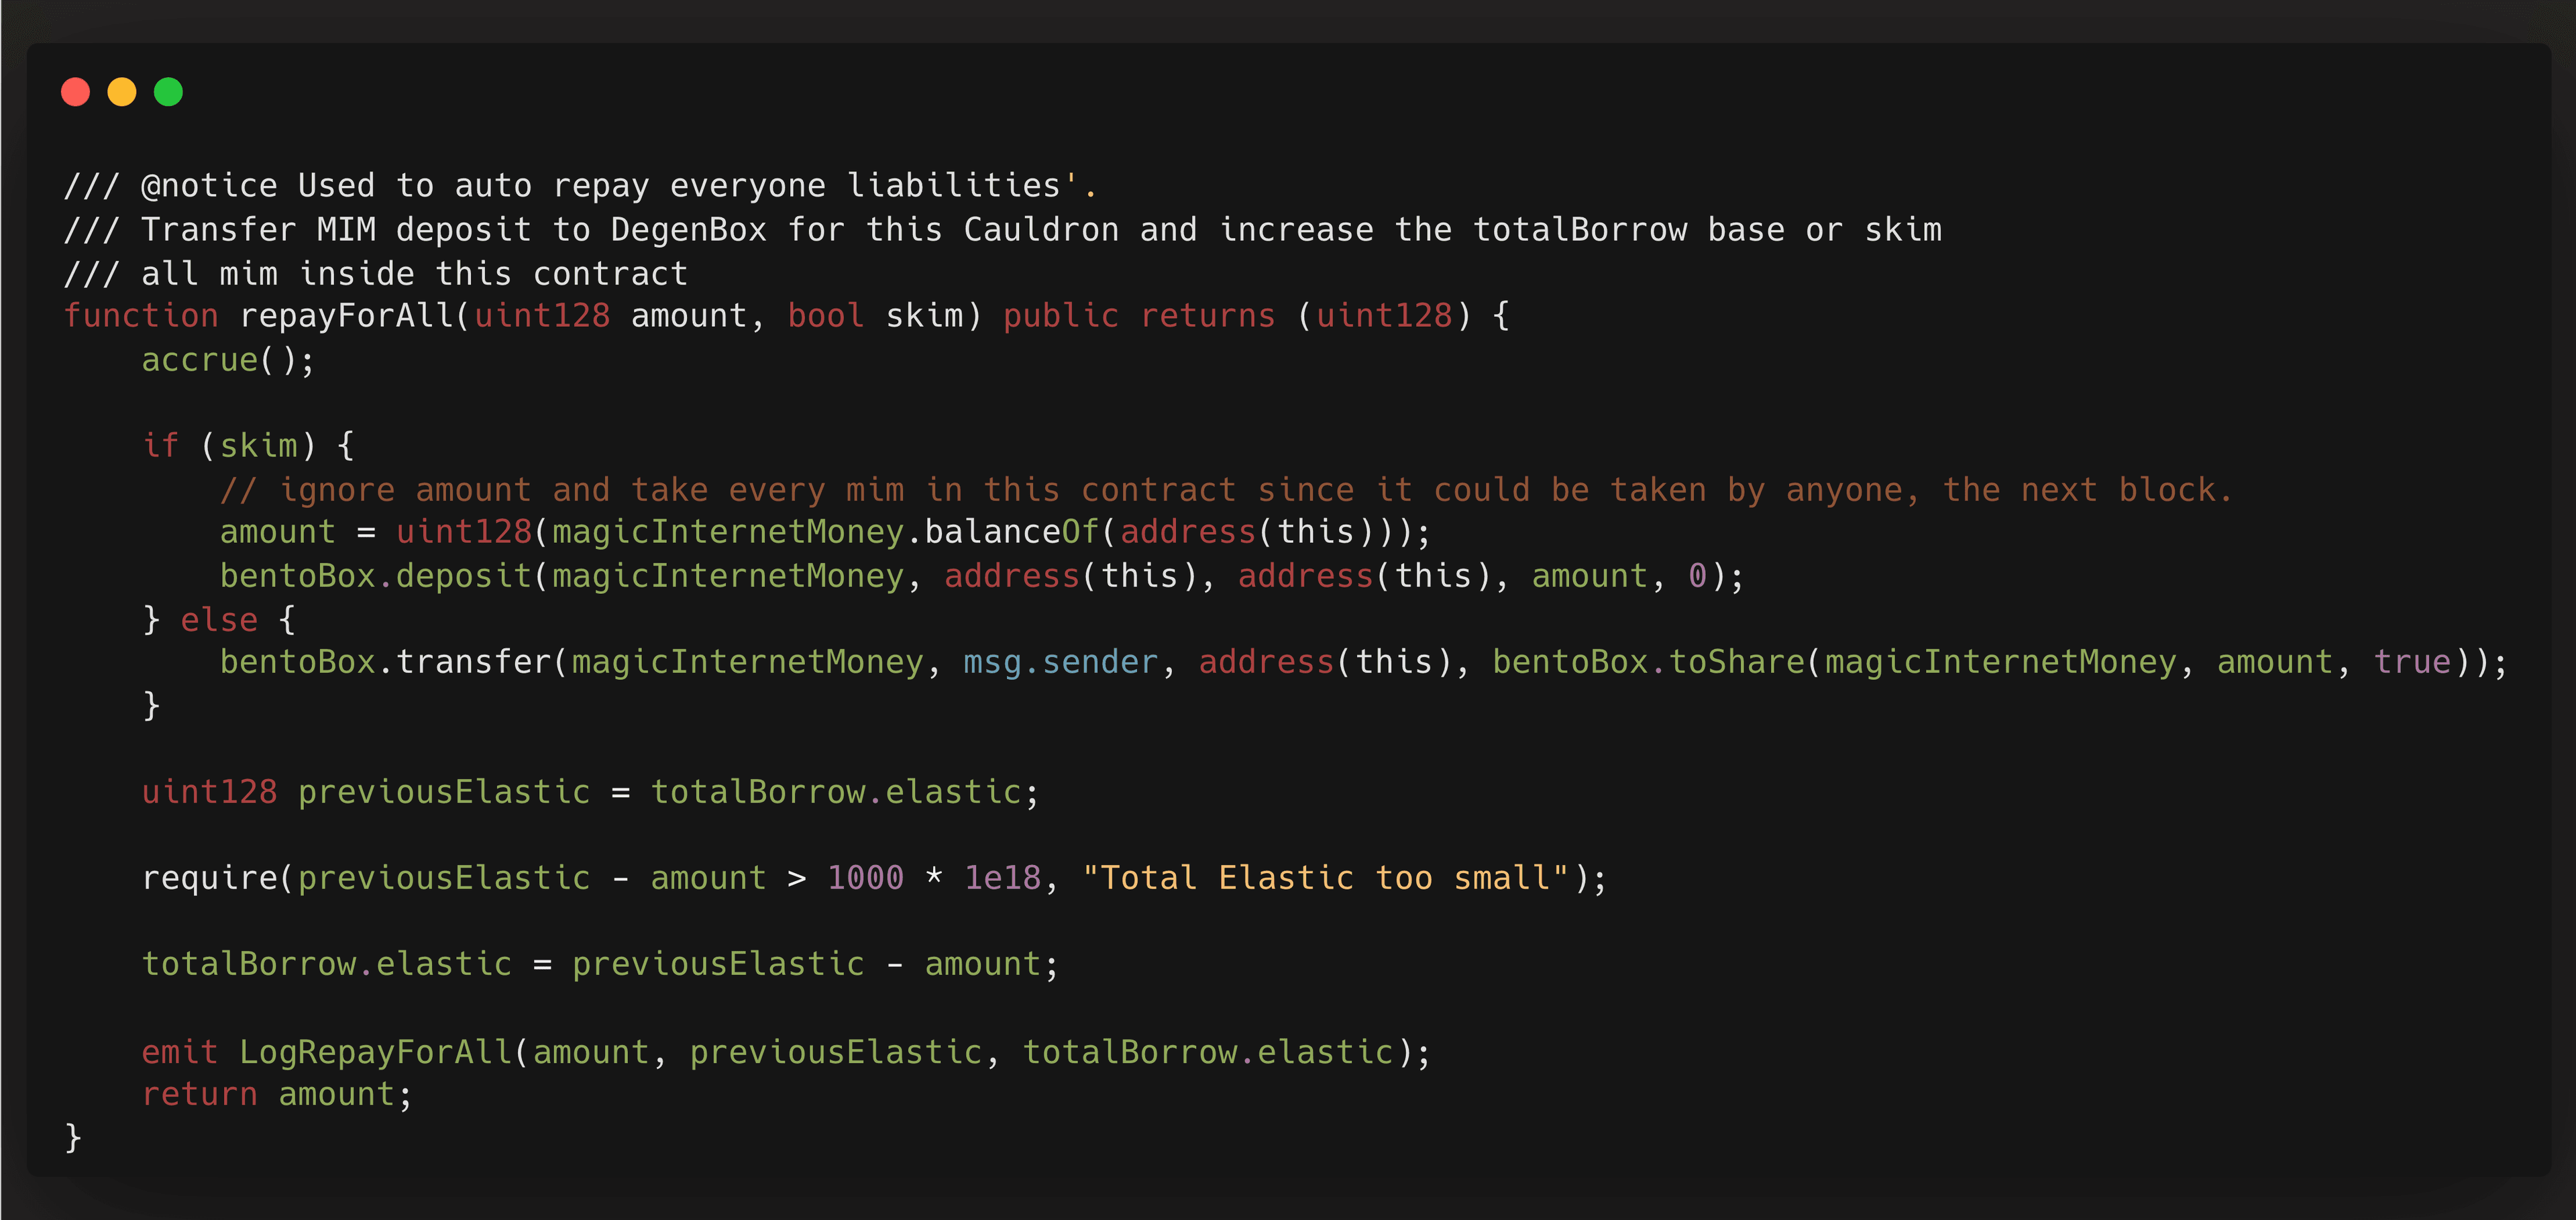Click the 'return' keyword near the bottom
The image size is (2576, 1220).
pos(199,1095)
